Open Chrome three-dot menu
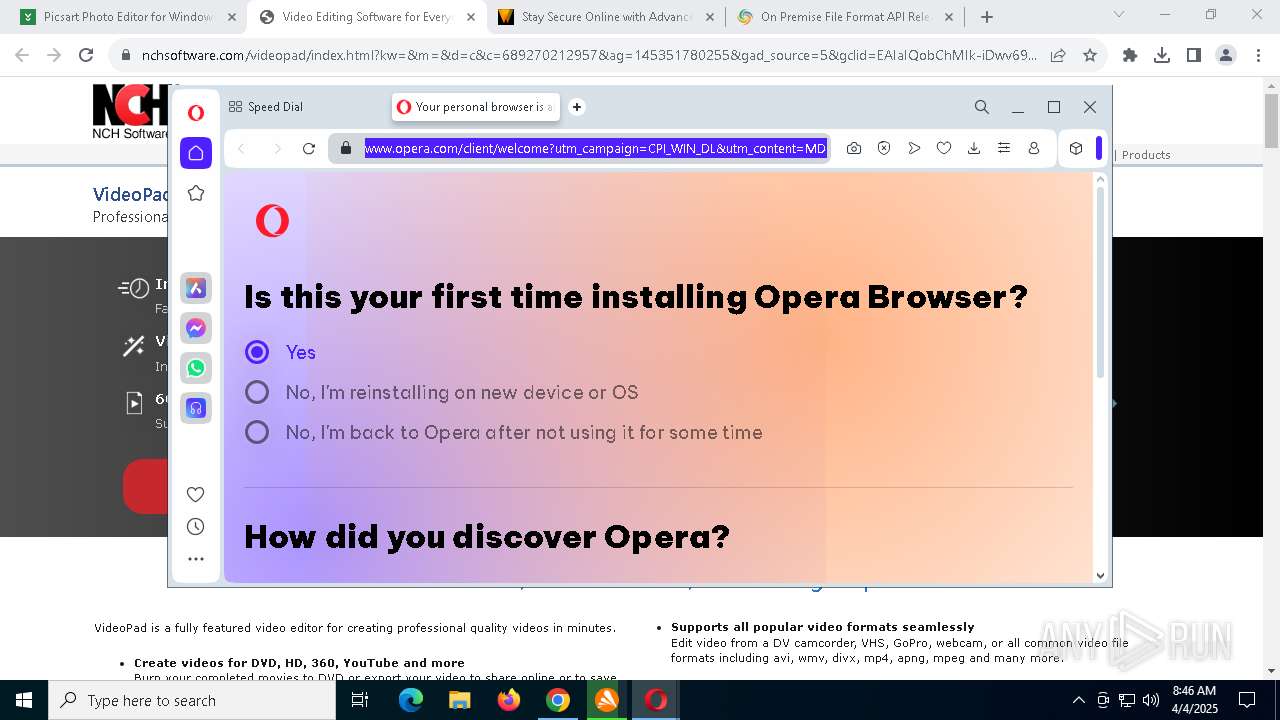The image size is (1280, 720). click(1258, 56)
